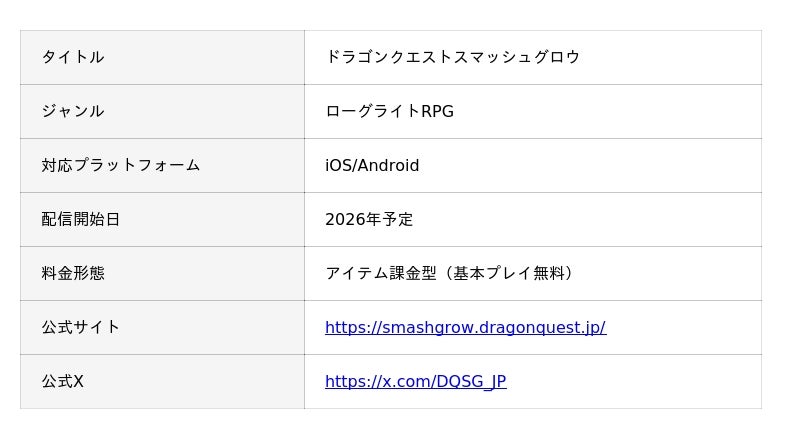
Task: Open the x.com/DQSG_JP link
Action: tap(415, 381)
